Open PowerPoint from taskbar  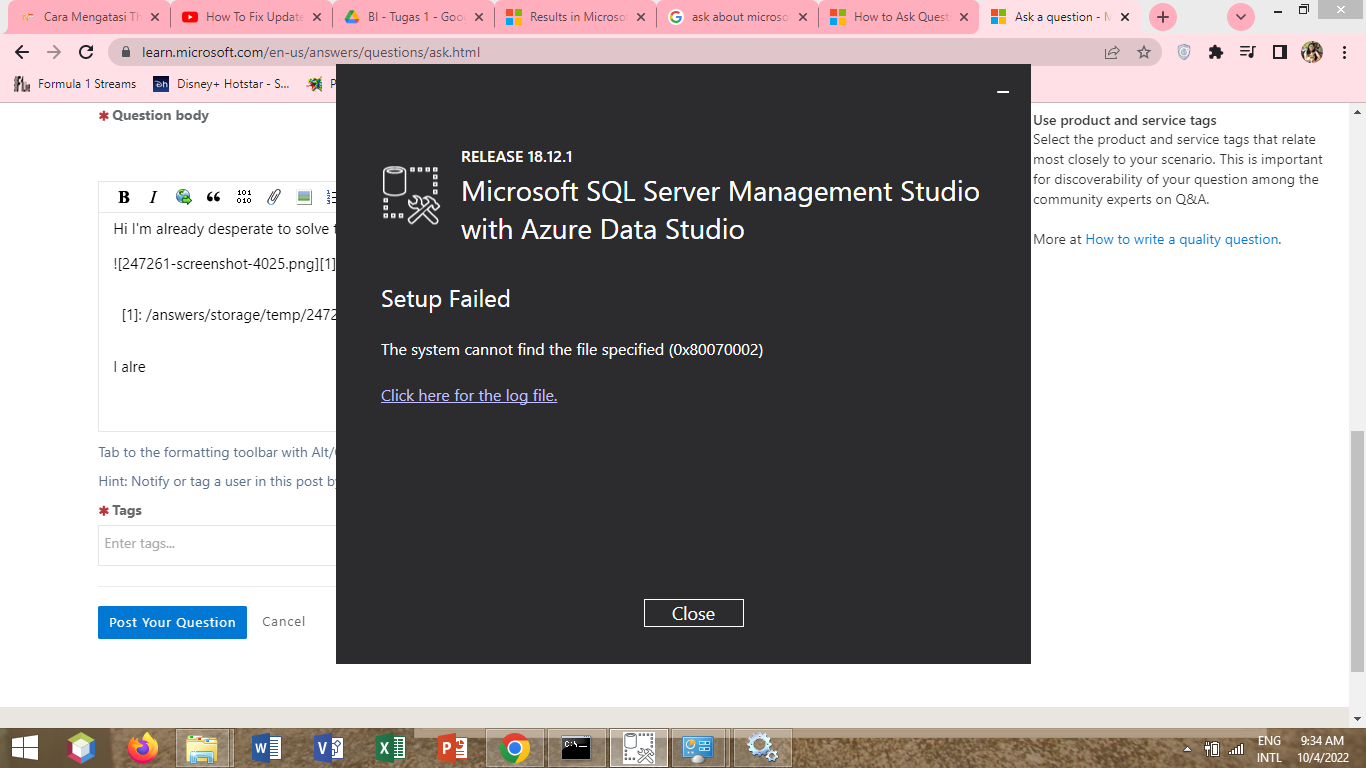(x=452, y=747)
